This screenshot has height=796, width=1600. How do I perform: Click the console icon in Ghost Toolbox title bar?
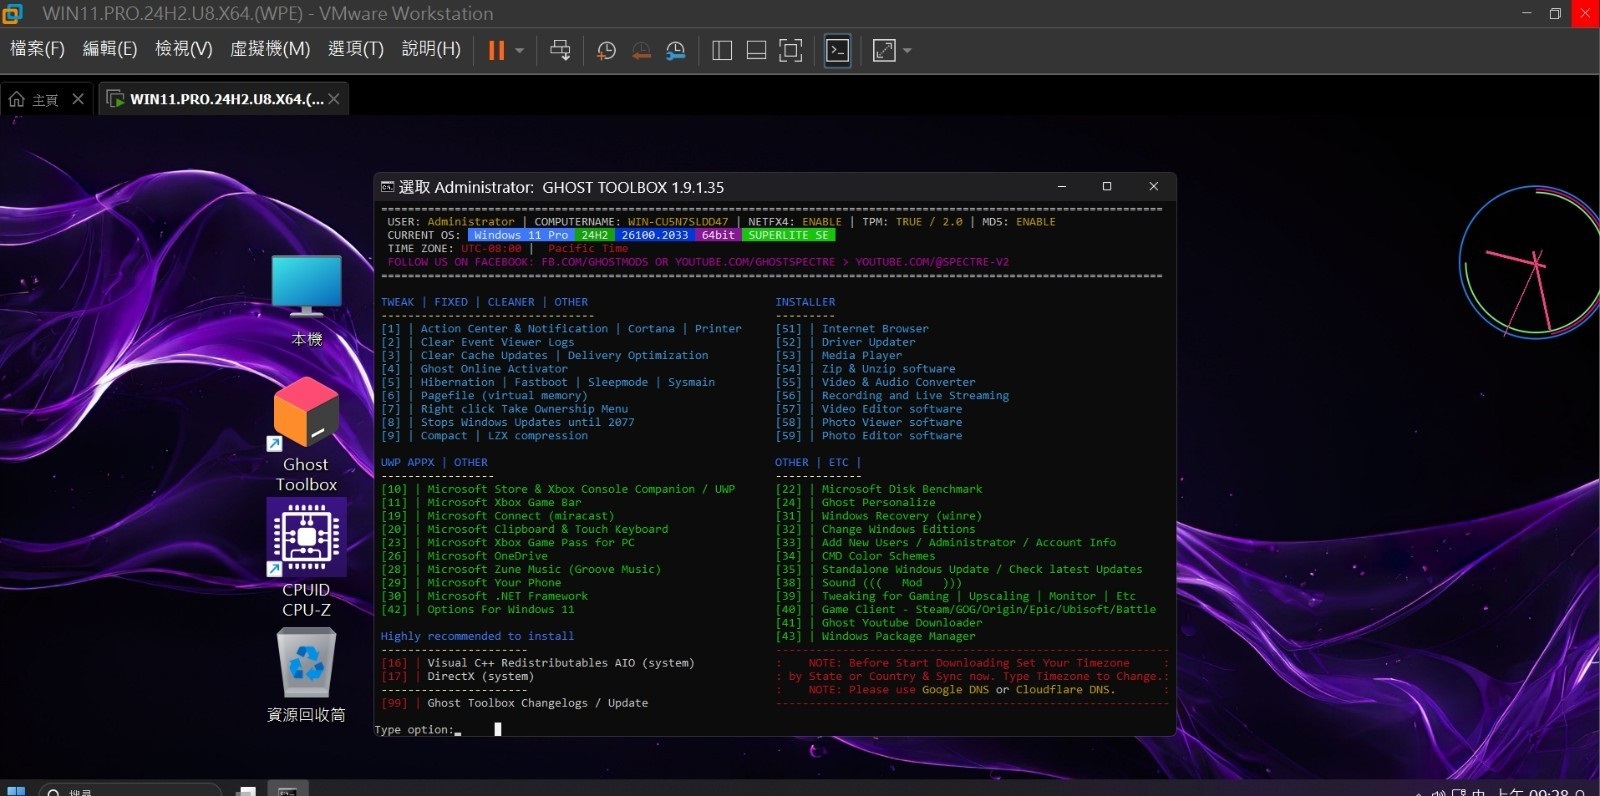coord(388,187)
